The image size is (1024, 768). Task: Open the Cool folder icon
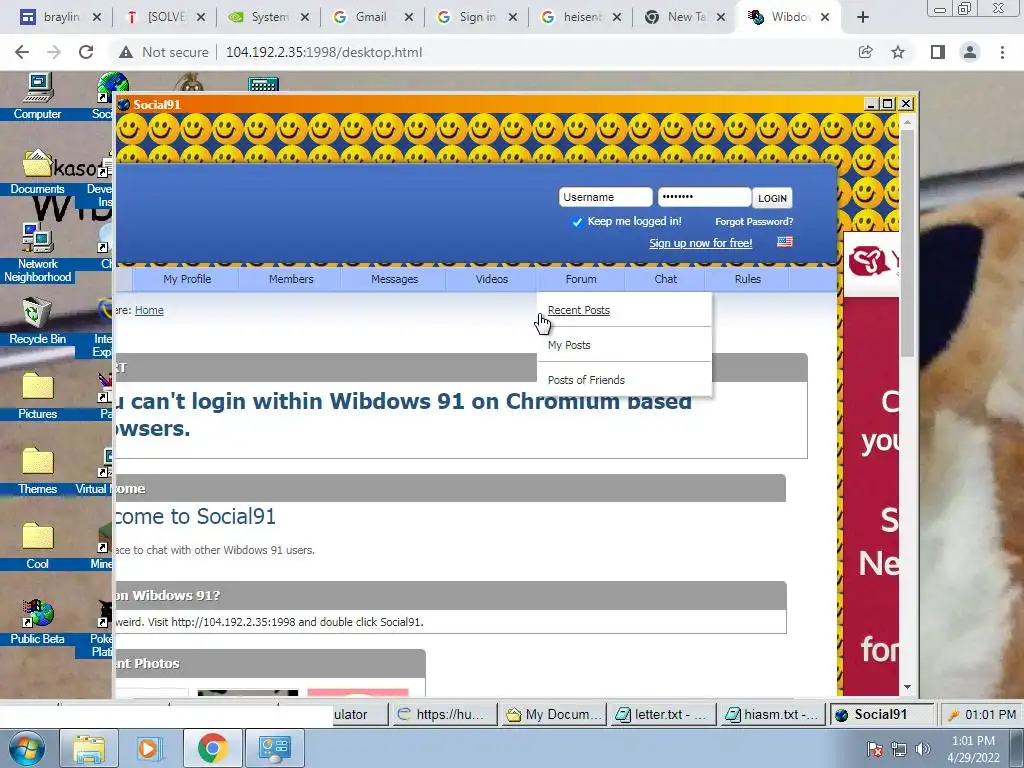tap(37, 546)
